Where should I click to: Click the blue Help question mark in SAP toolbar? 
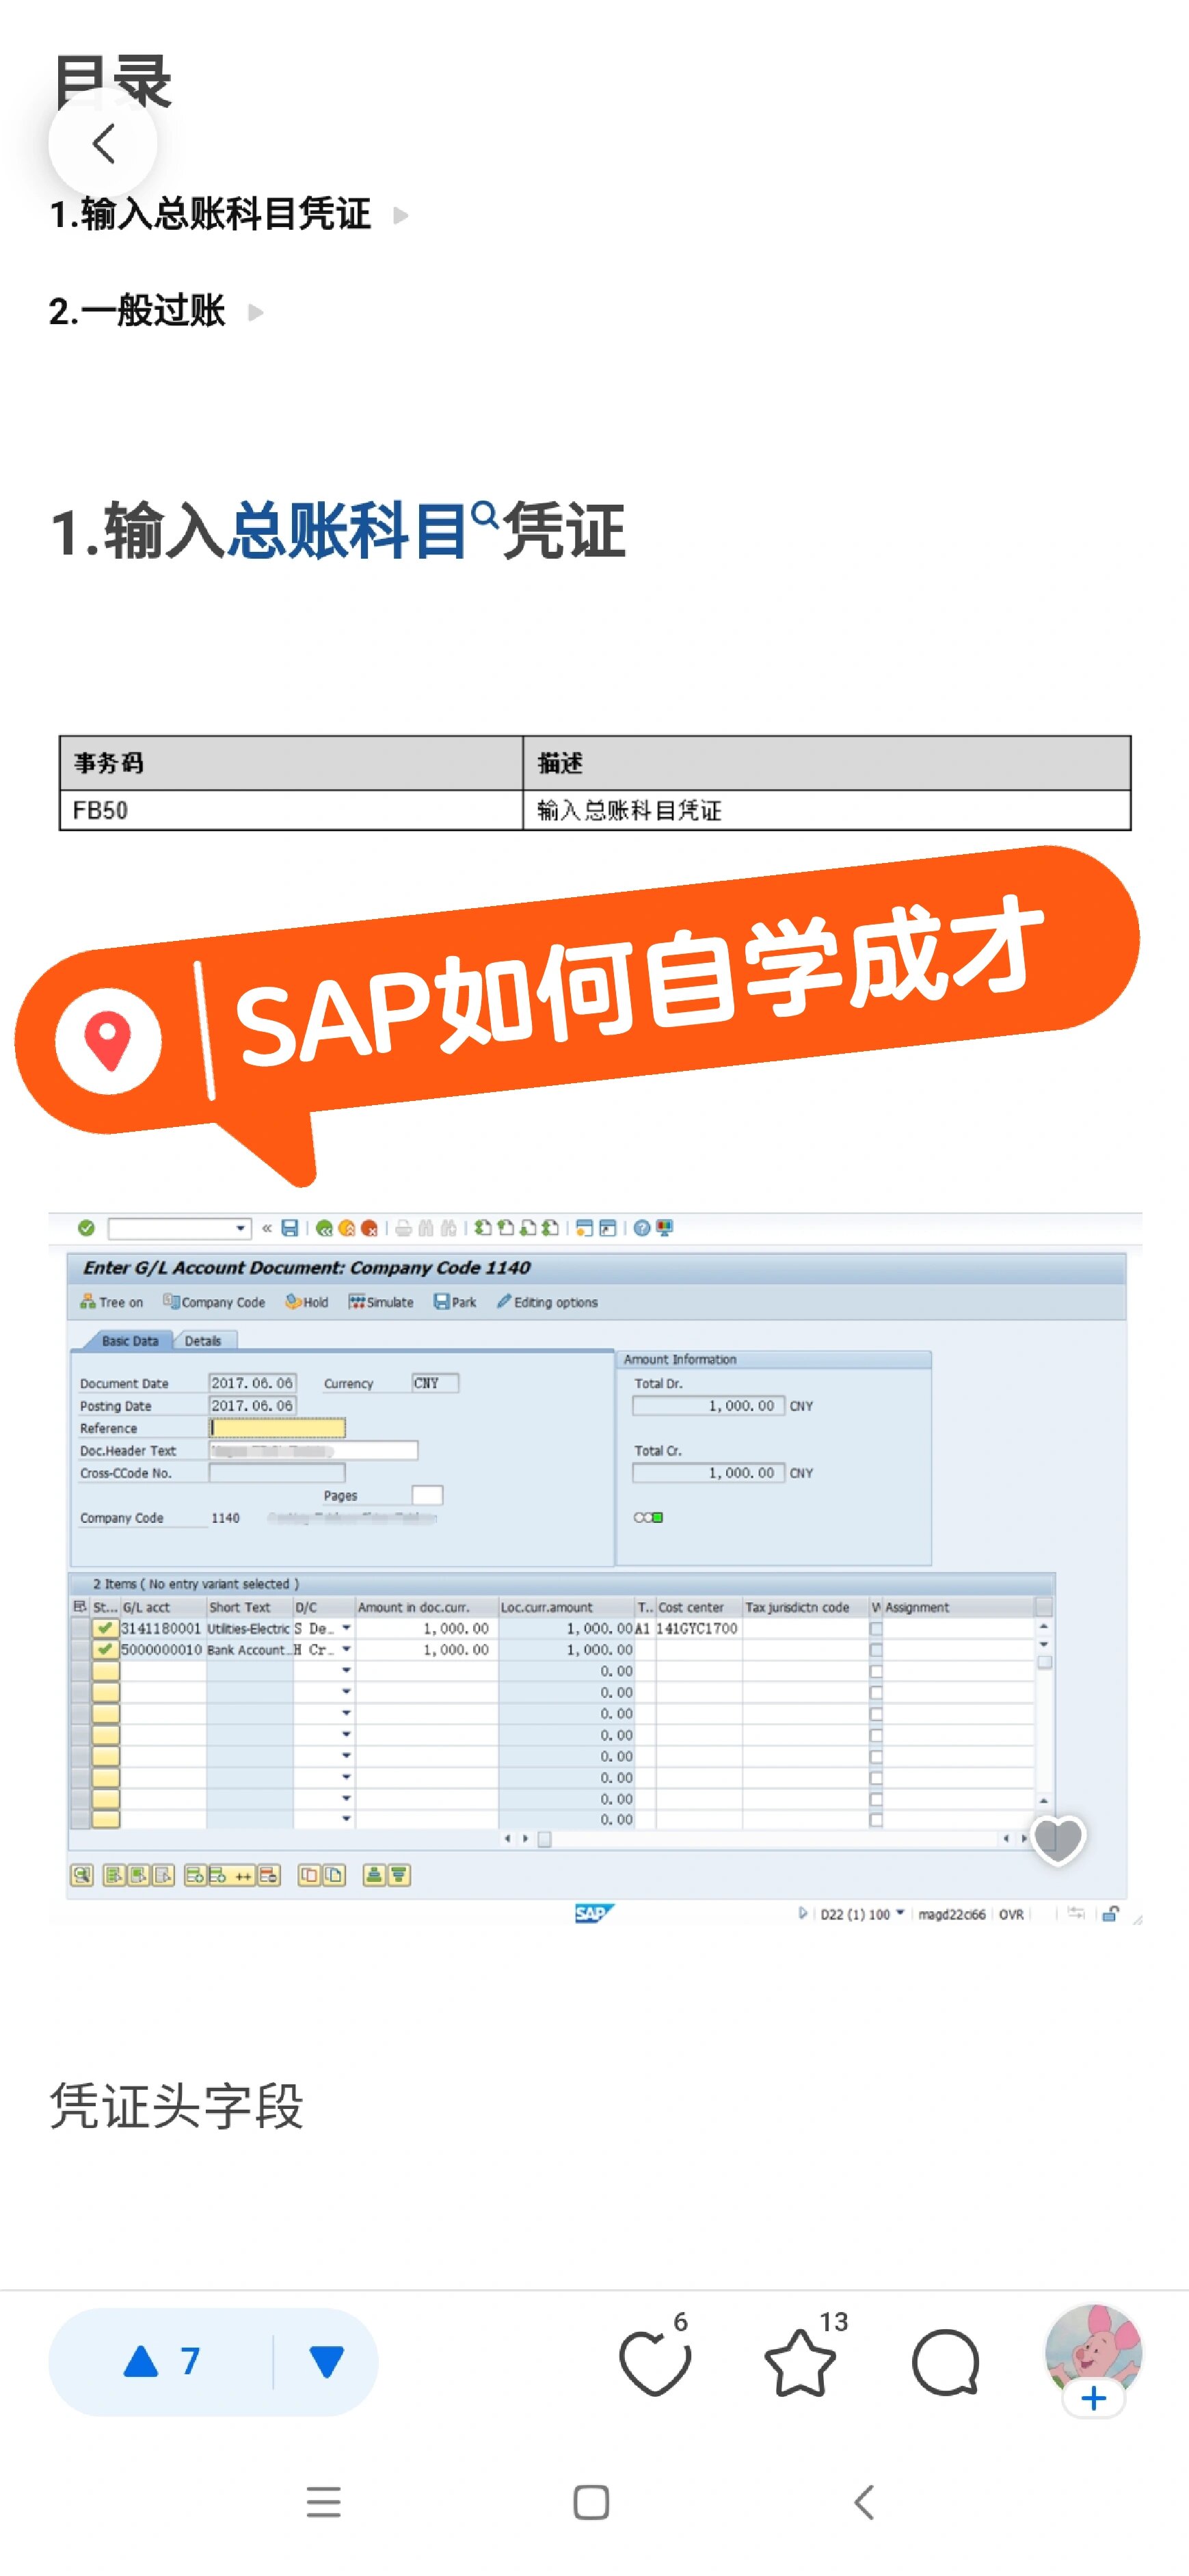[641, 1227]
